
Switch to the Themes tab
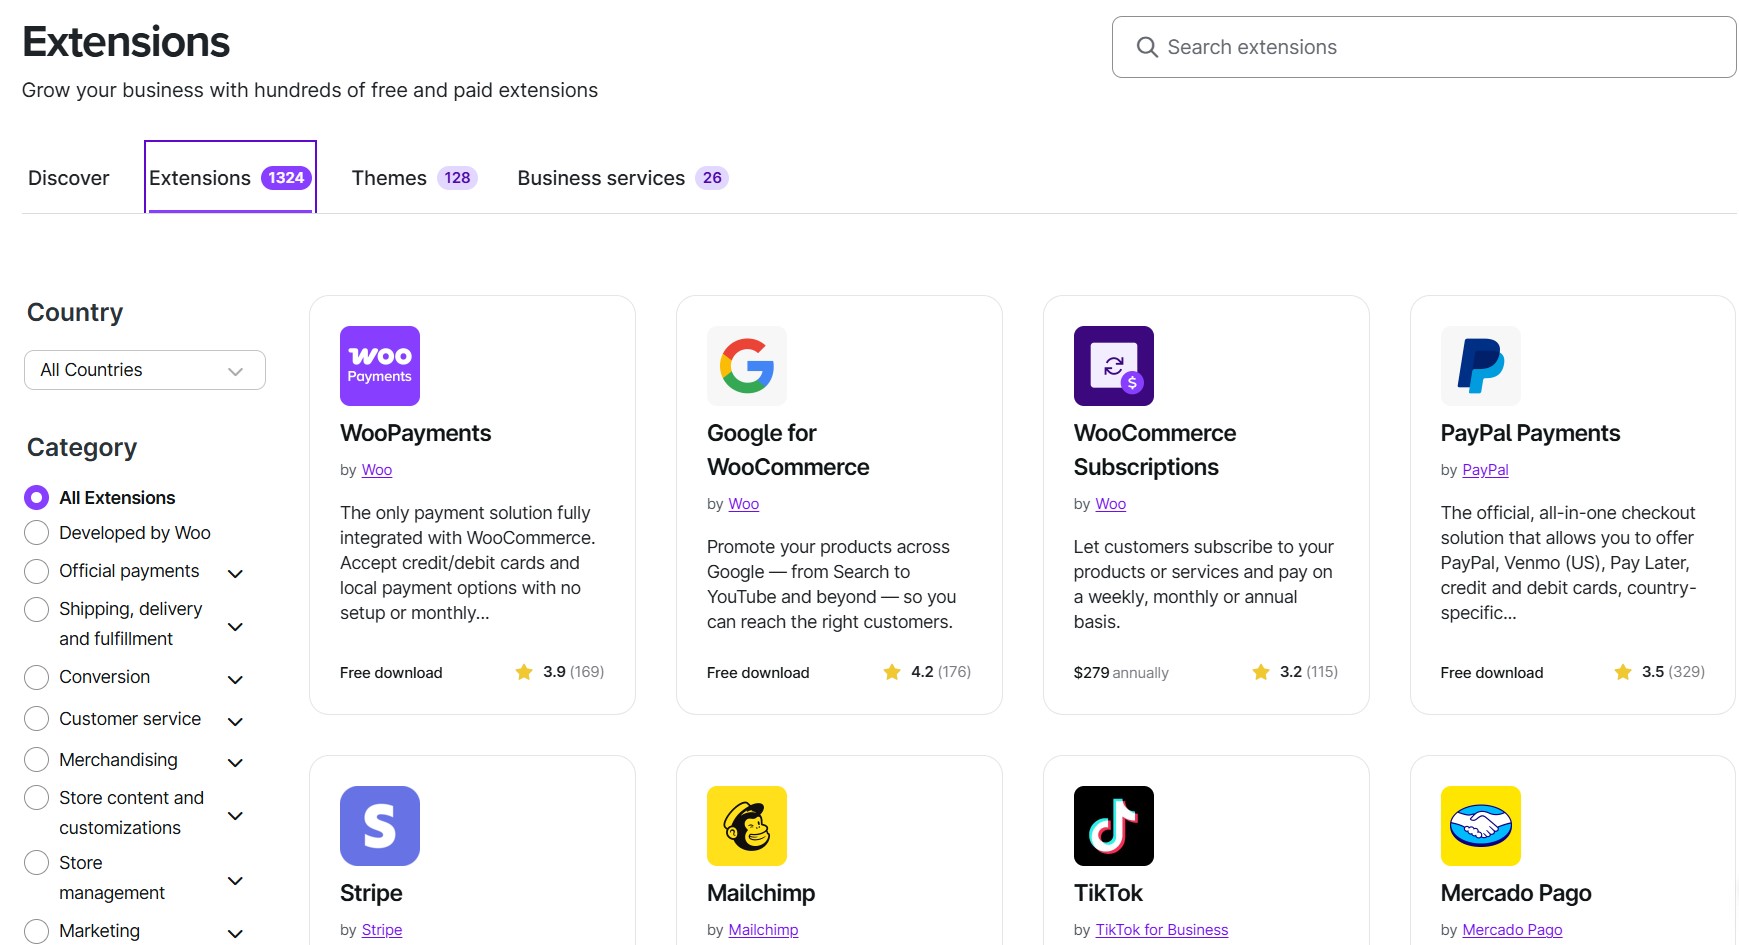pos(415,178)
